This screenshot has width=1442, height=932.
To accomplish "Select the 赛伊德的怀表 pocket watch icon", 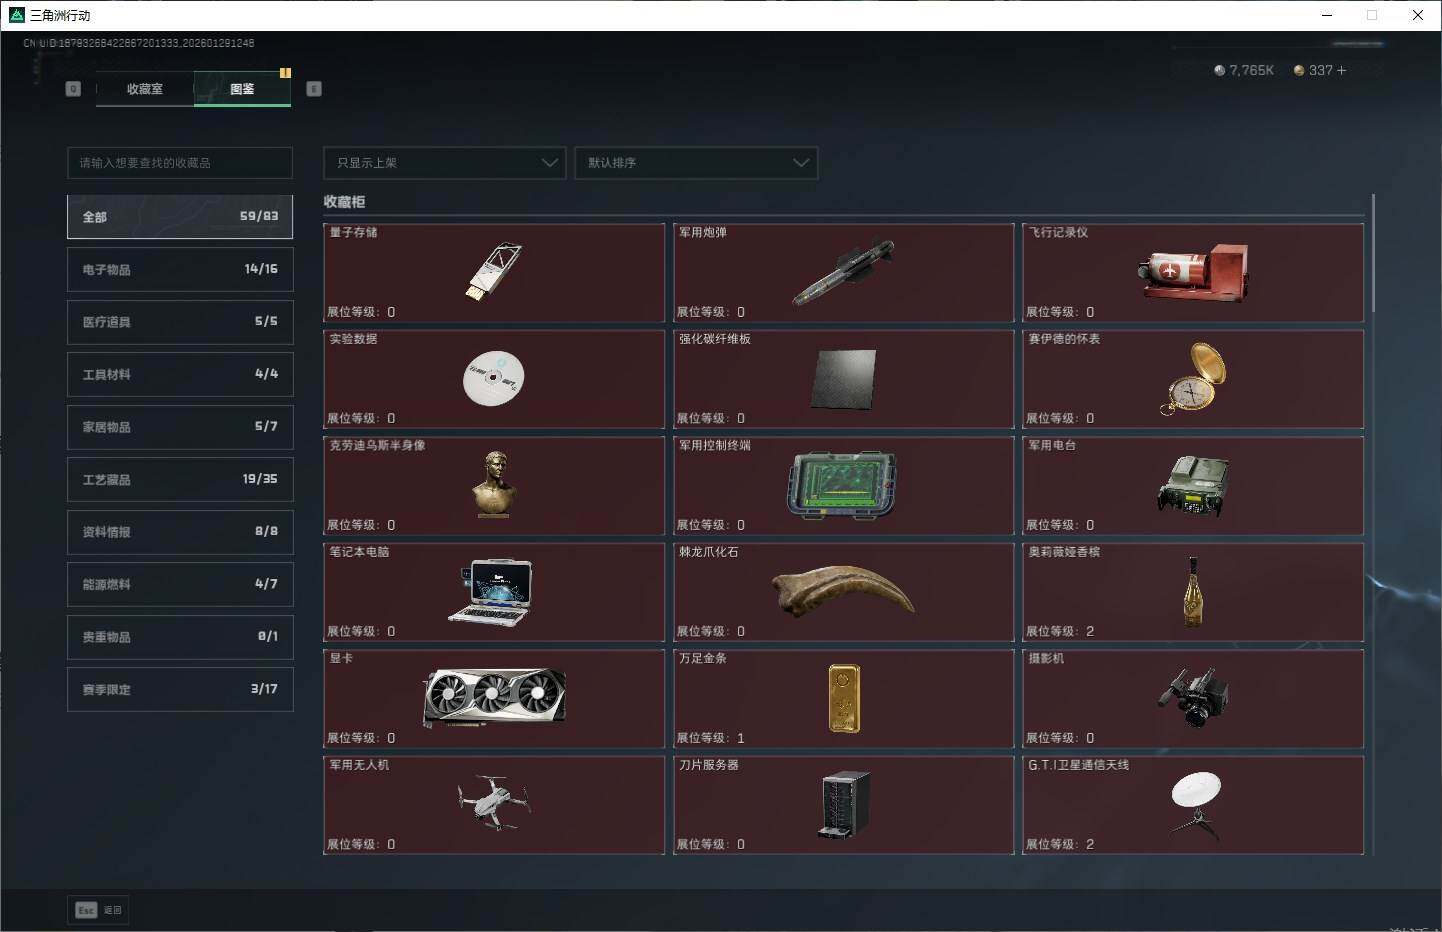I will 1193,378.
